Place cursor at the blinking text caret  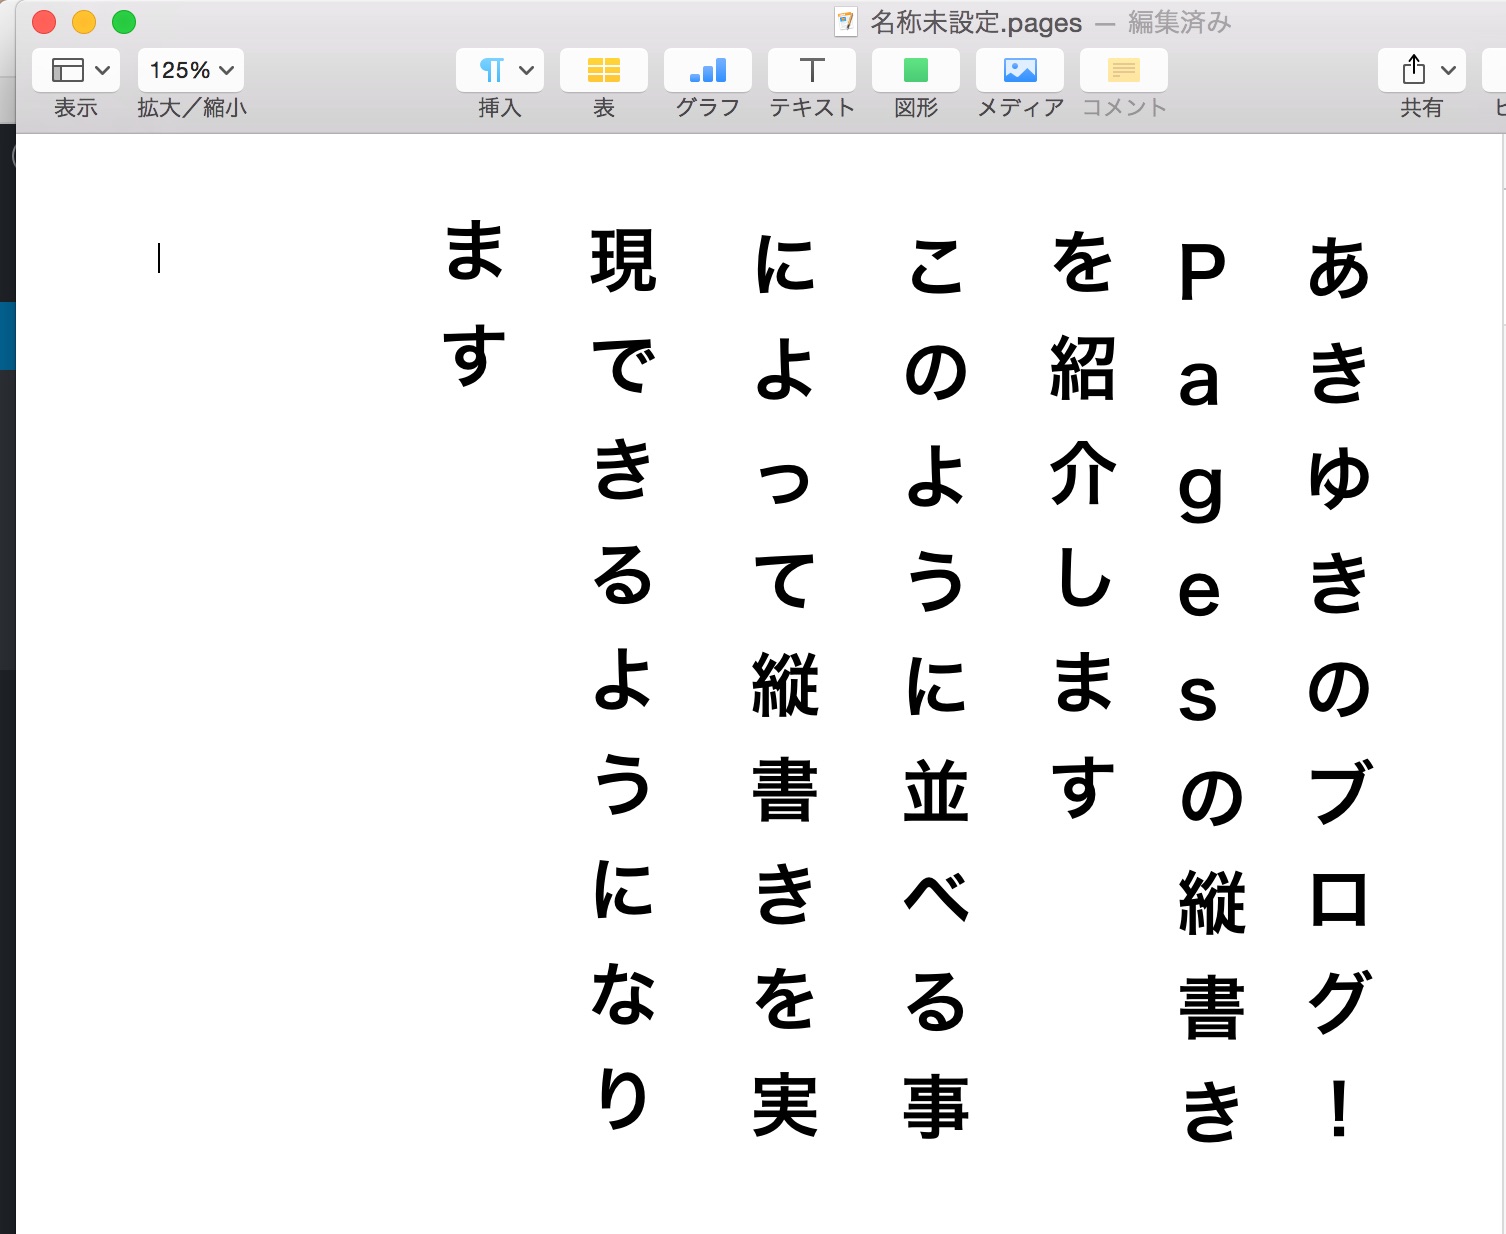coord(159,258)
